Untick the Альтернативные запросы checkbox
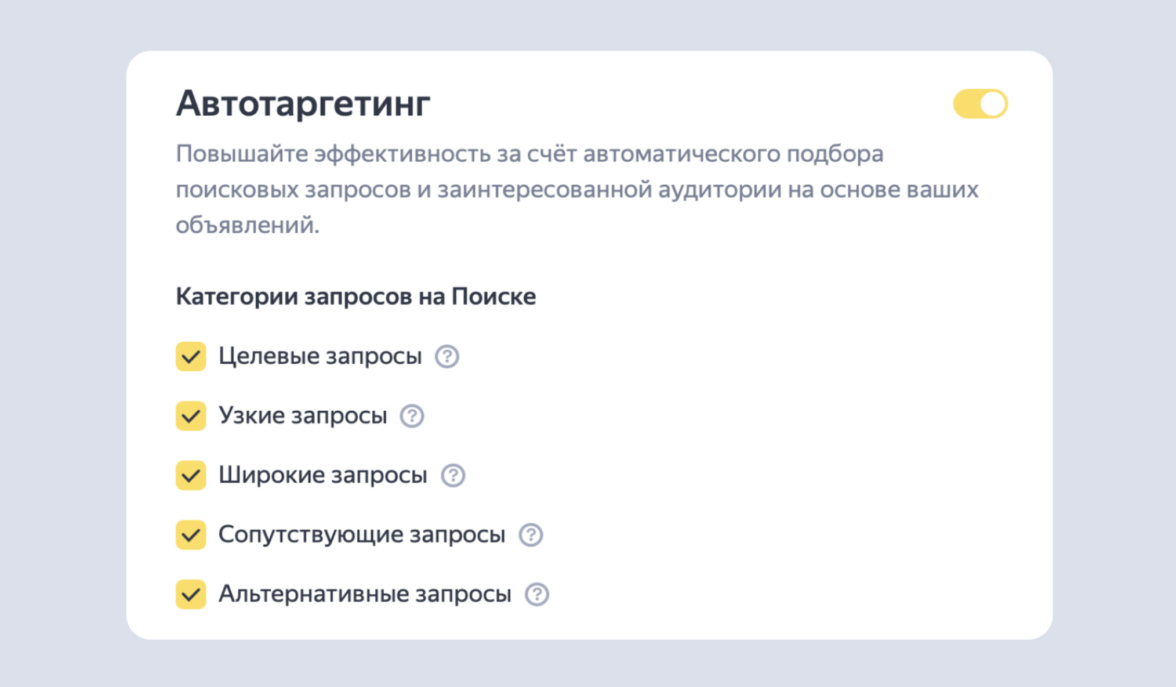The width and height of the screenshot is (1176, 687). (x=191, y=594)
